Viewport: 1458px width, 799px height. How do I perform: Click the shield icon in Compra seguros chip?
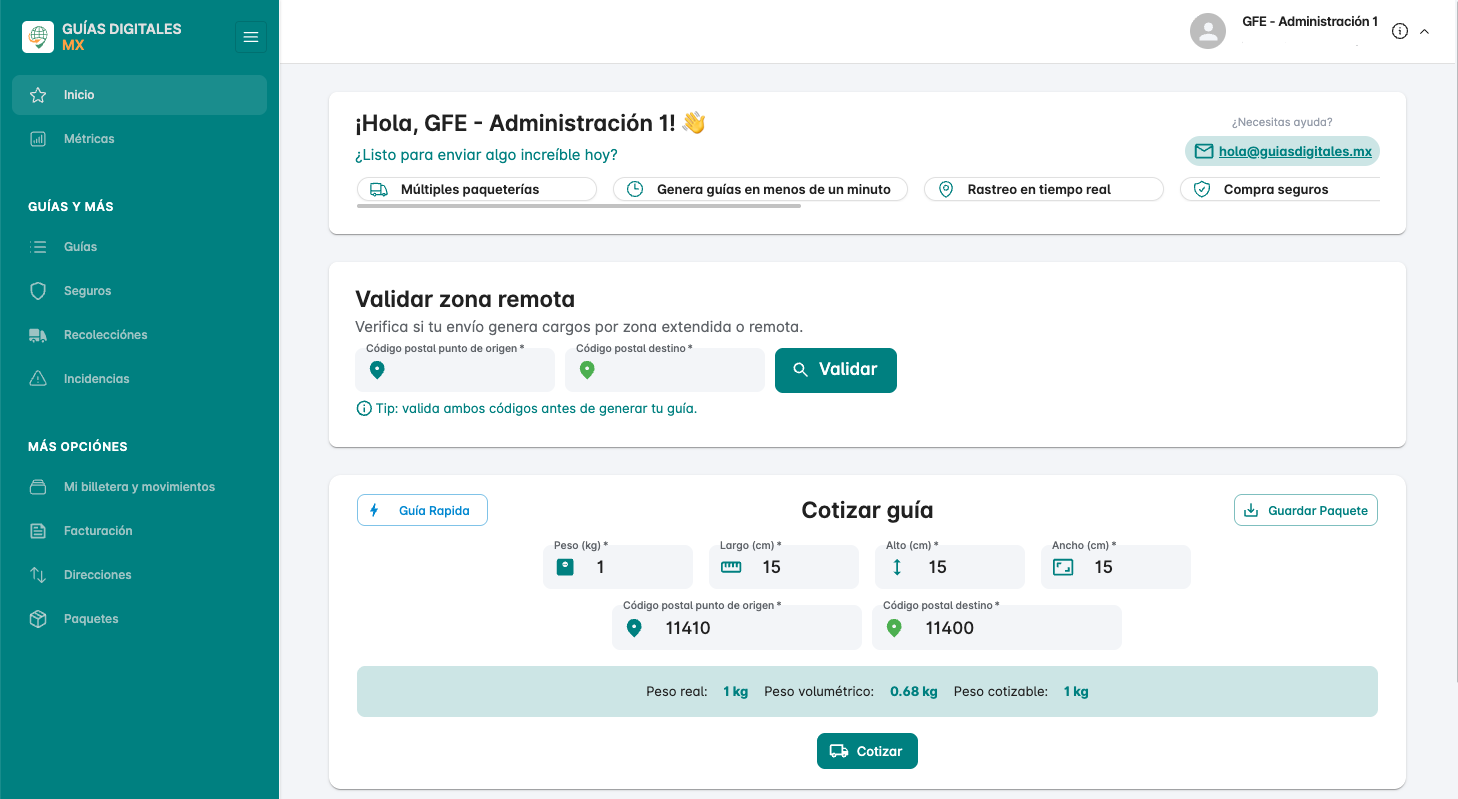coord(1202,189)
